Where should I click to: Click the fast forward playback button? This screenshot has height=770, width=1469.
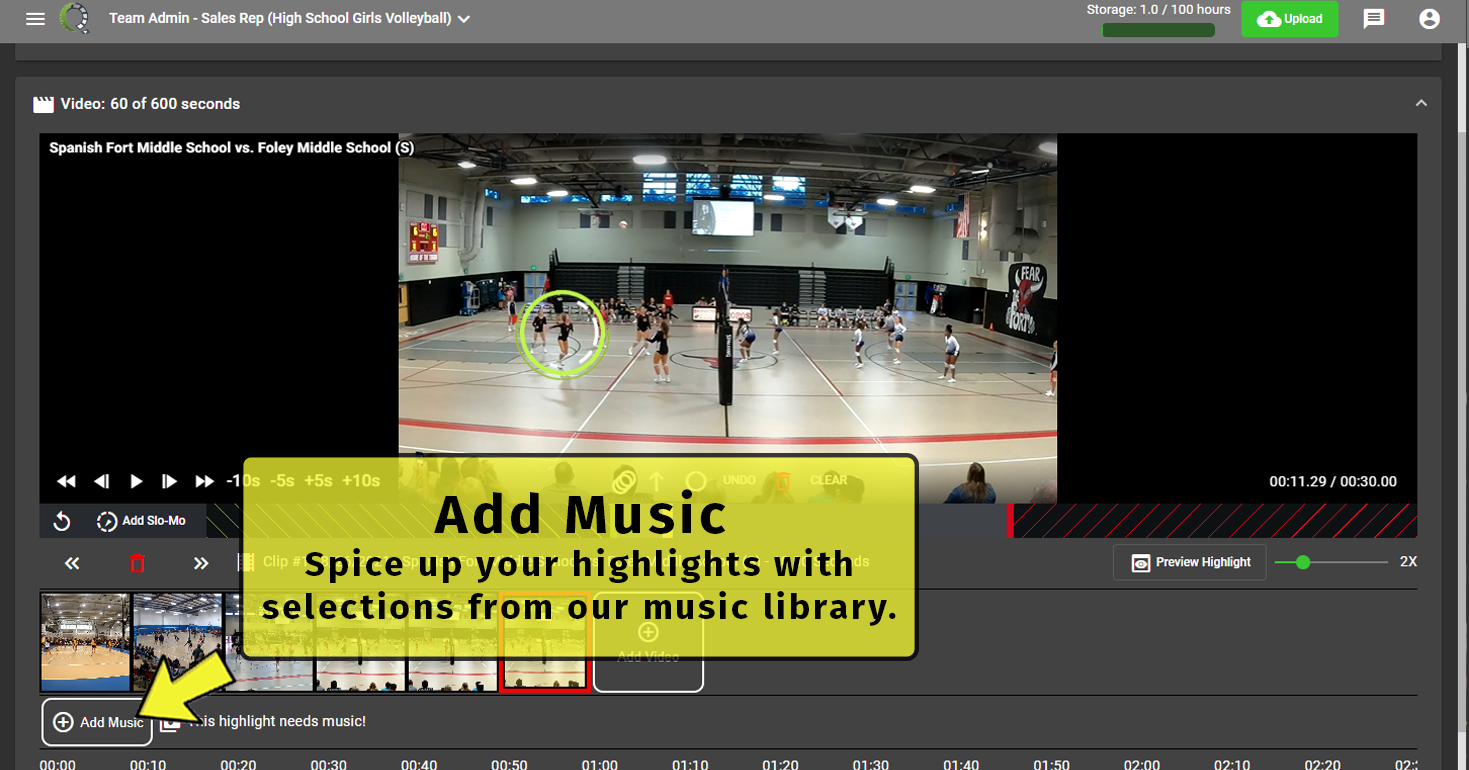tap(204, 481)
